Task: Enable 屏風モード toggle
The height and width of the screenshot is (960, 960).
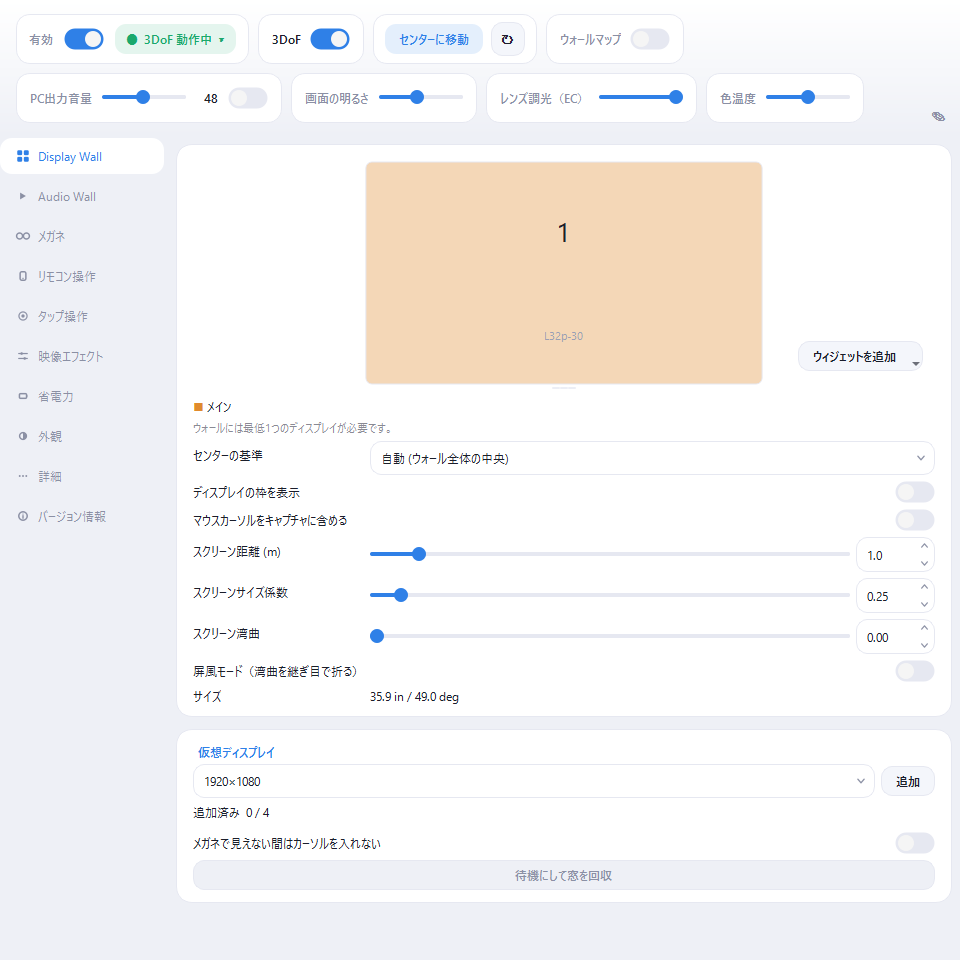Action: [x=915, y=671]
